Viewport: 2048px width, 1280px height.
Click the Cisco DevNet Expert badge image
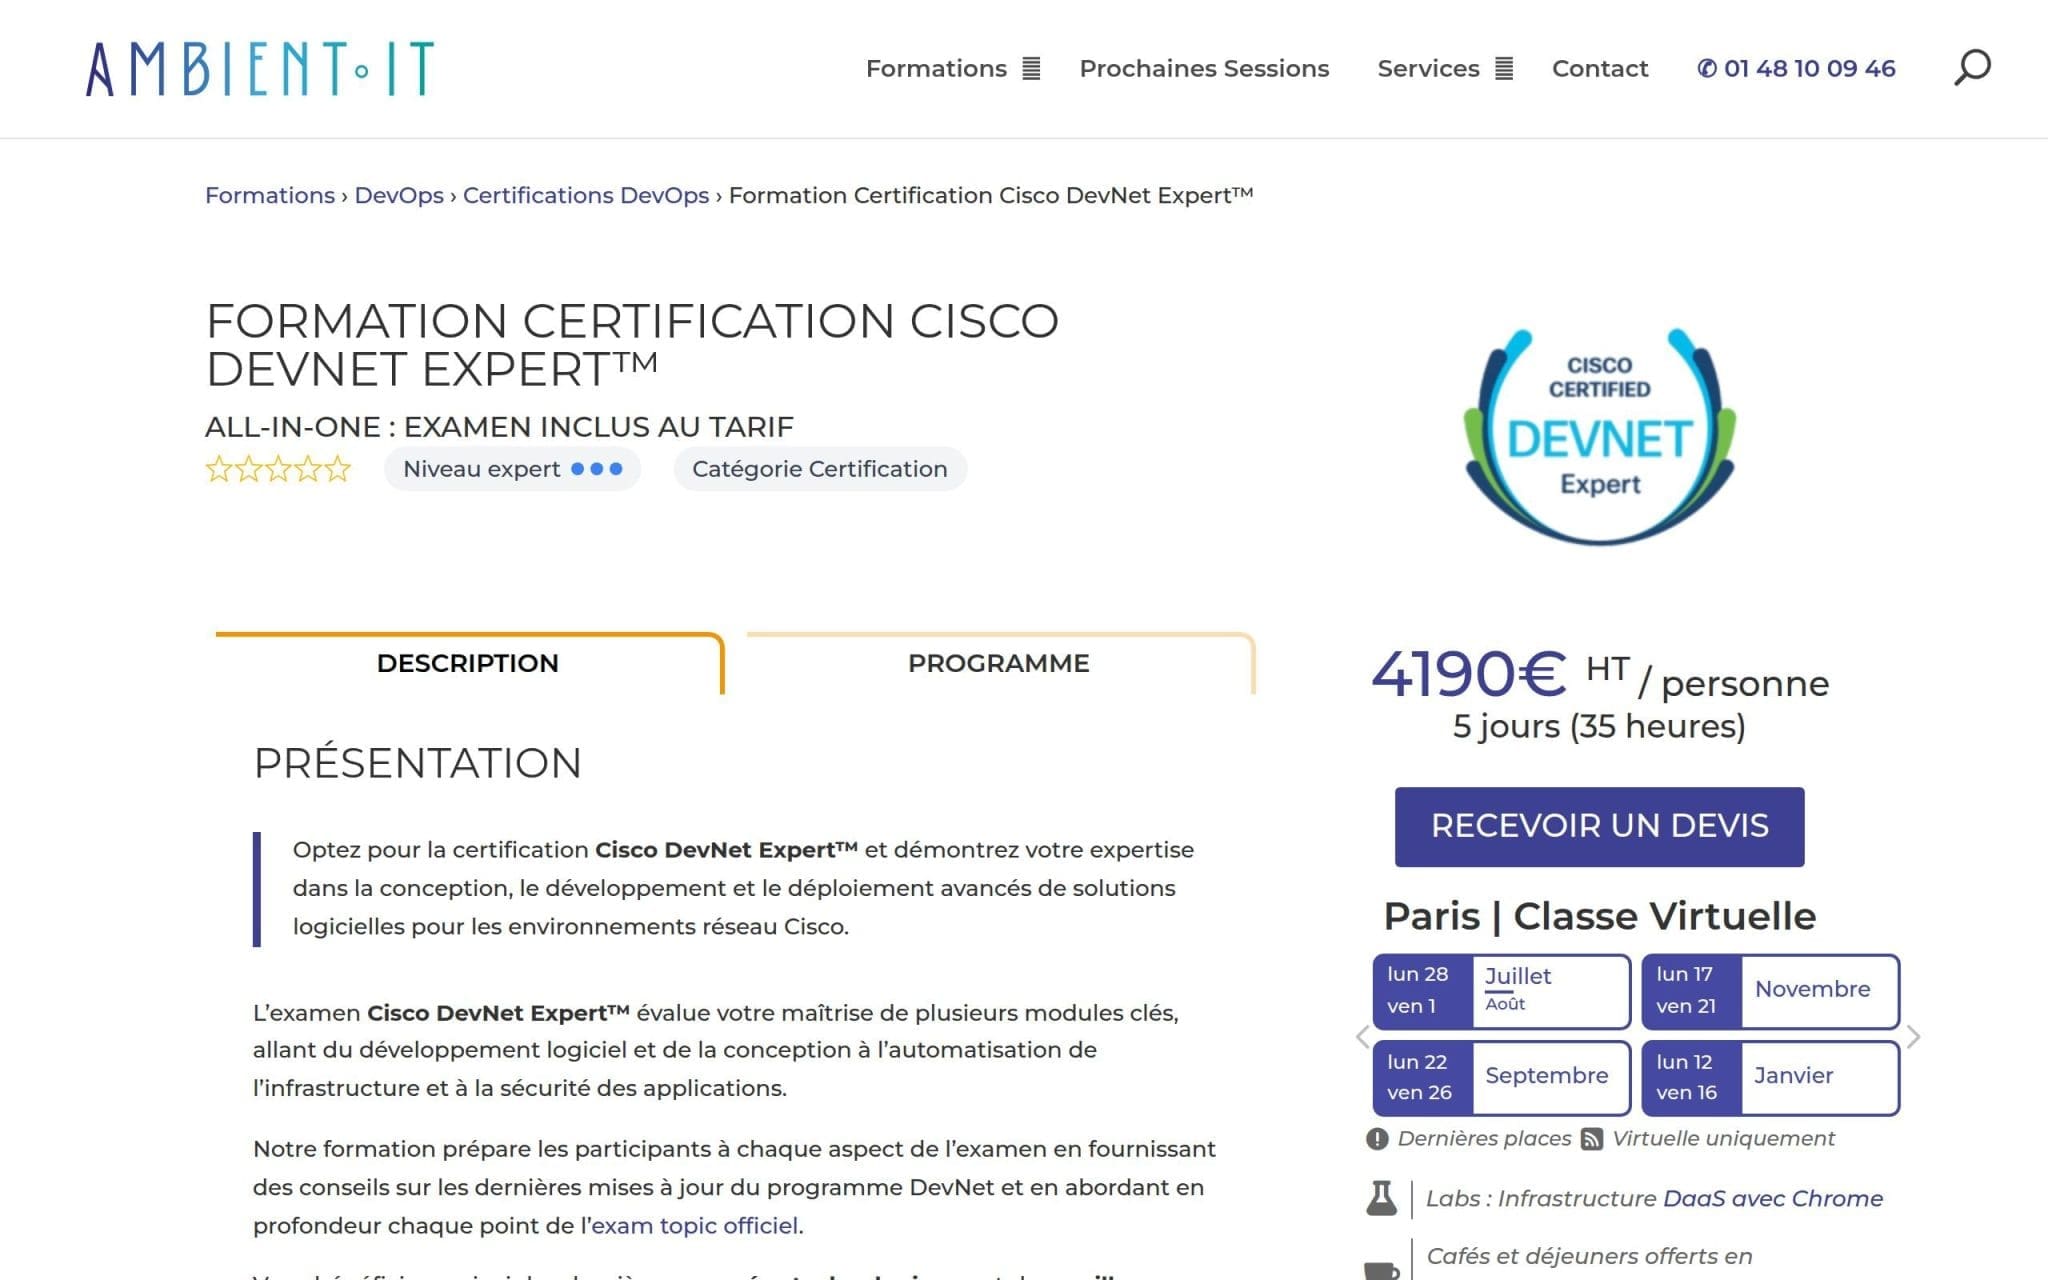(x=1599, y=437)
